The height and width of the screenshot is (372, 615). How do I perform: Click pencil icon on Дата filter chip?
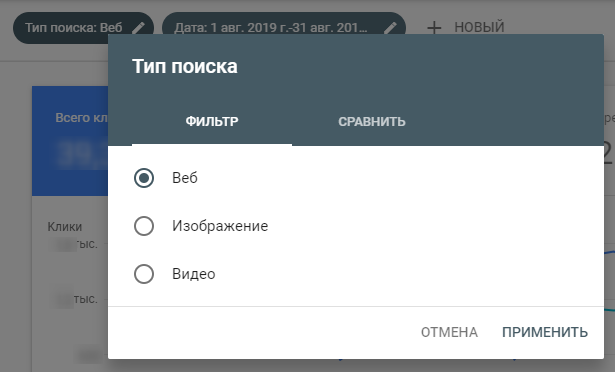click(389, 28)
